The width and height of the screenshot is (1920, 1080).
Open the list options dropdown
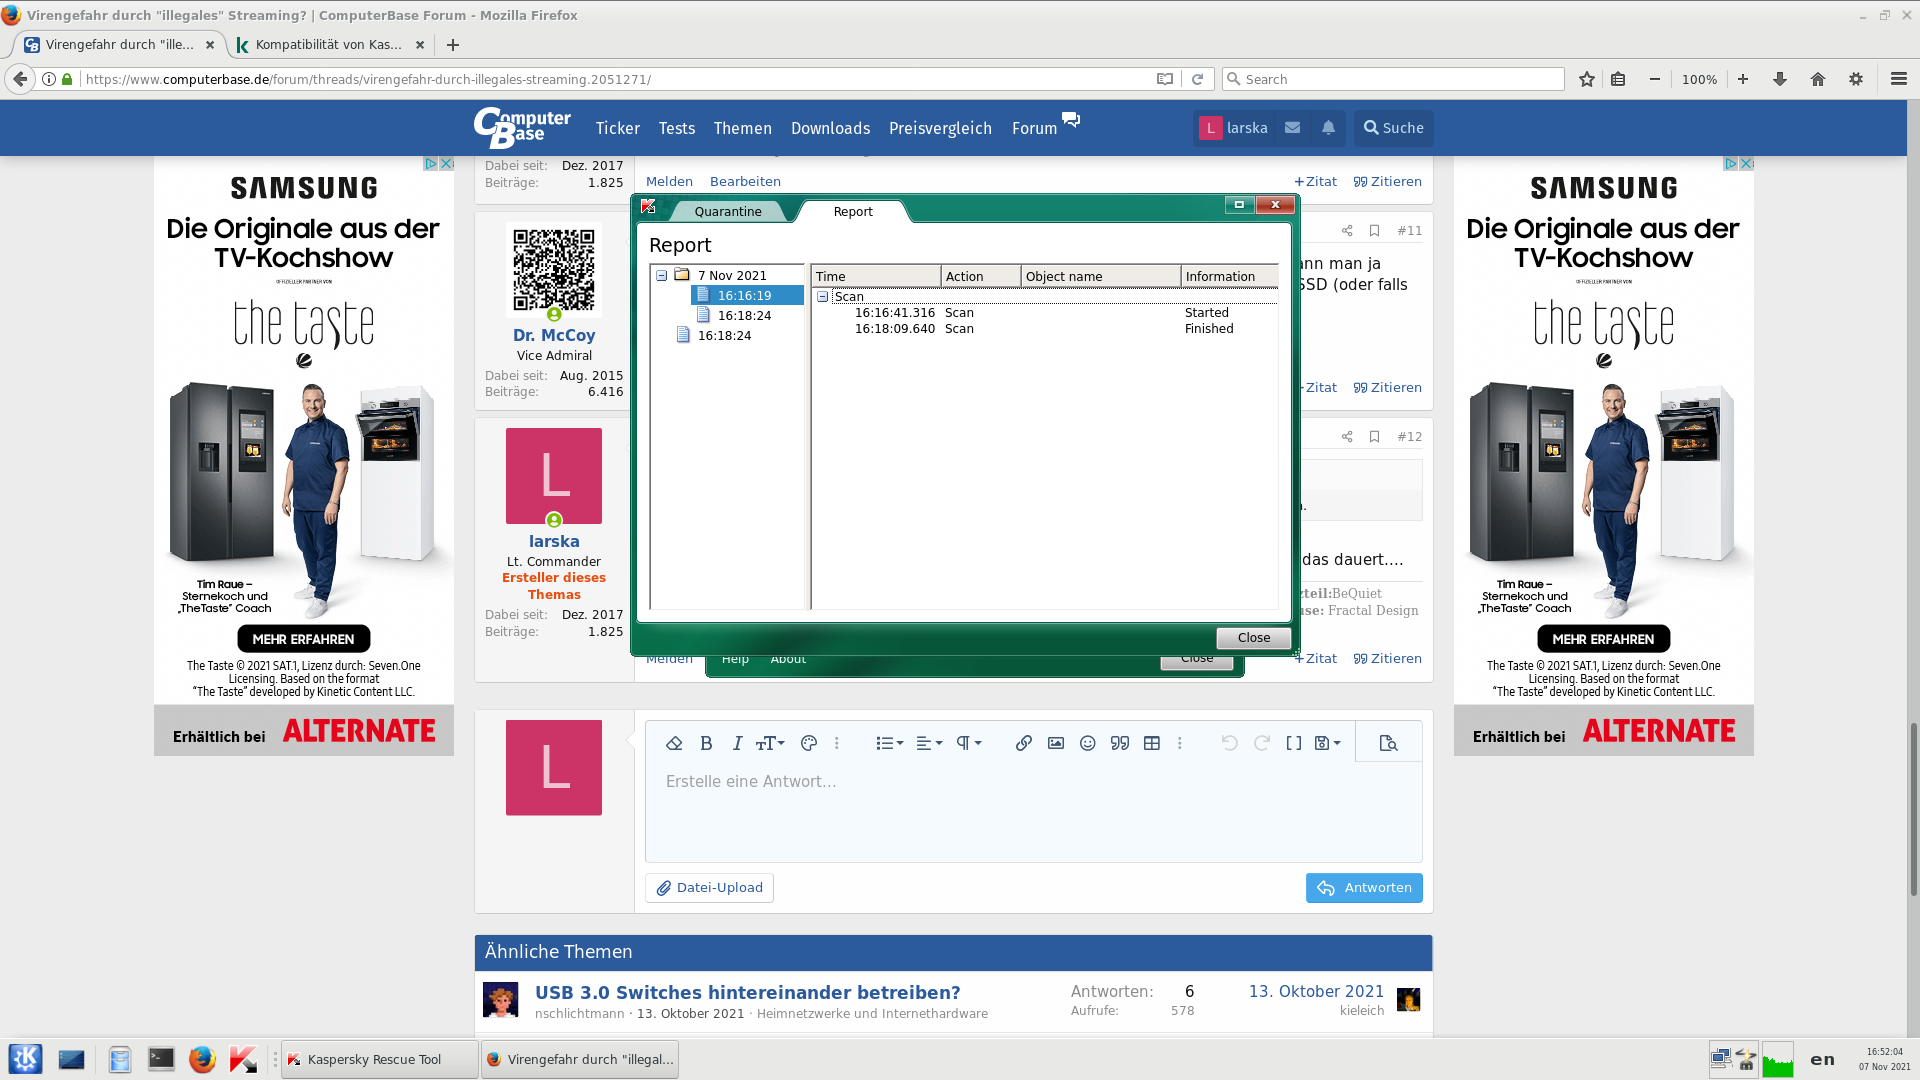889,743
